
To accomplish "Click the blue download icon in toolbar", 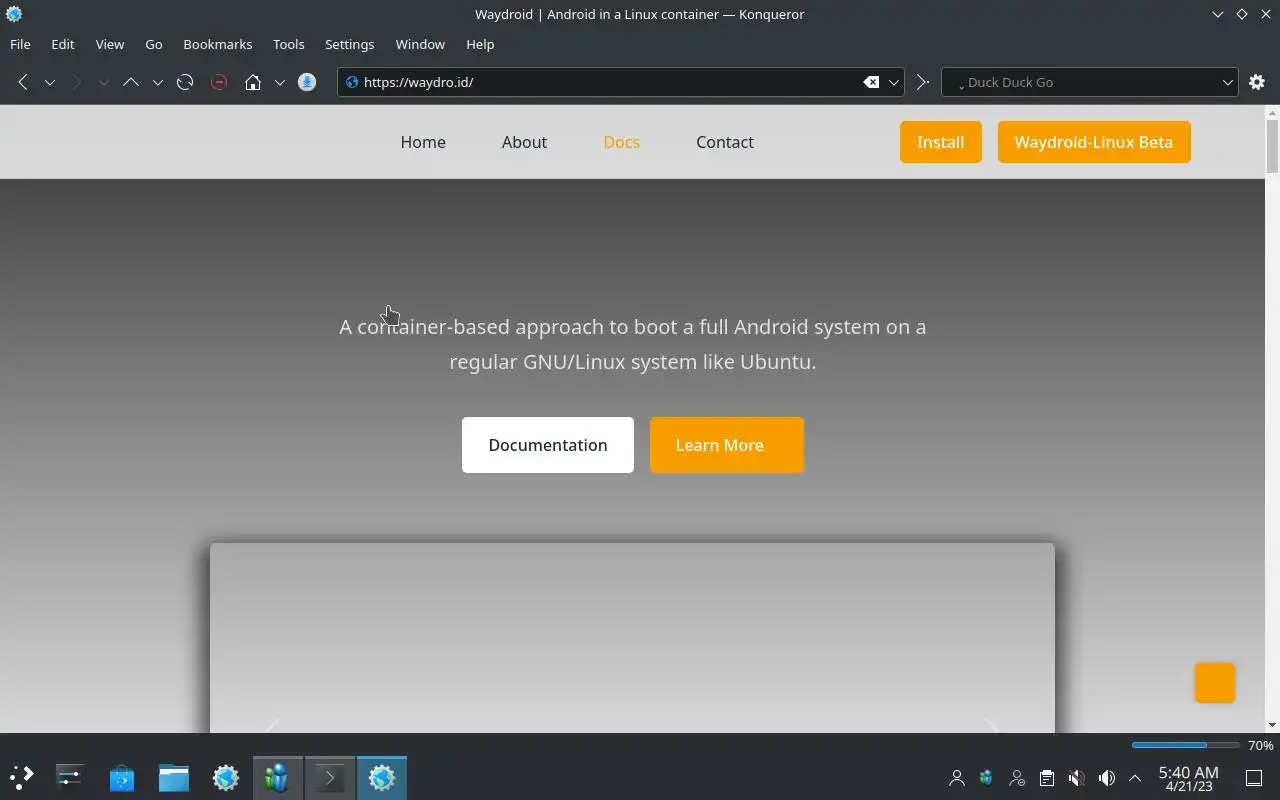I will click(307, 82).
